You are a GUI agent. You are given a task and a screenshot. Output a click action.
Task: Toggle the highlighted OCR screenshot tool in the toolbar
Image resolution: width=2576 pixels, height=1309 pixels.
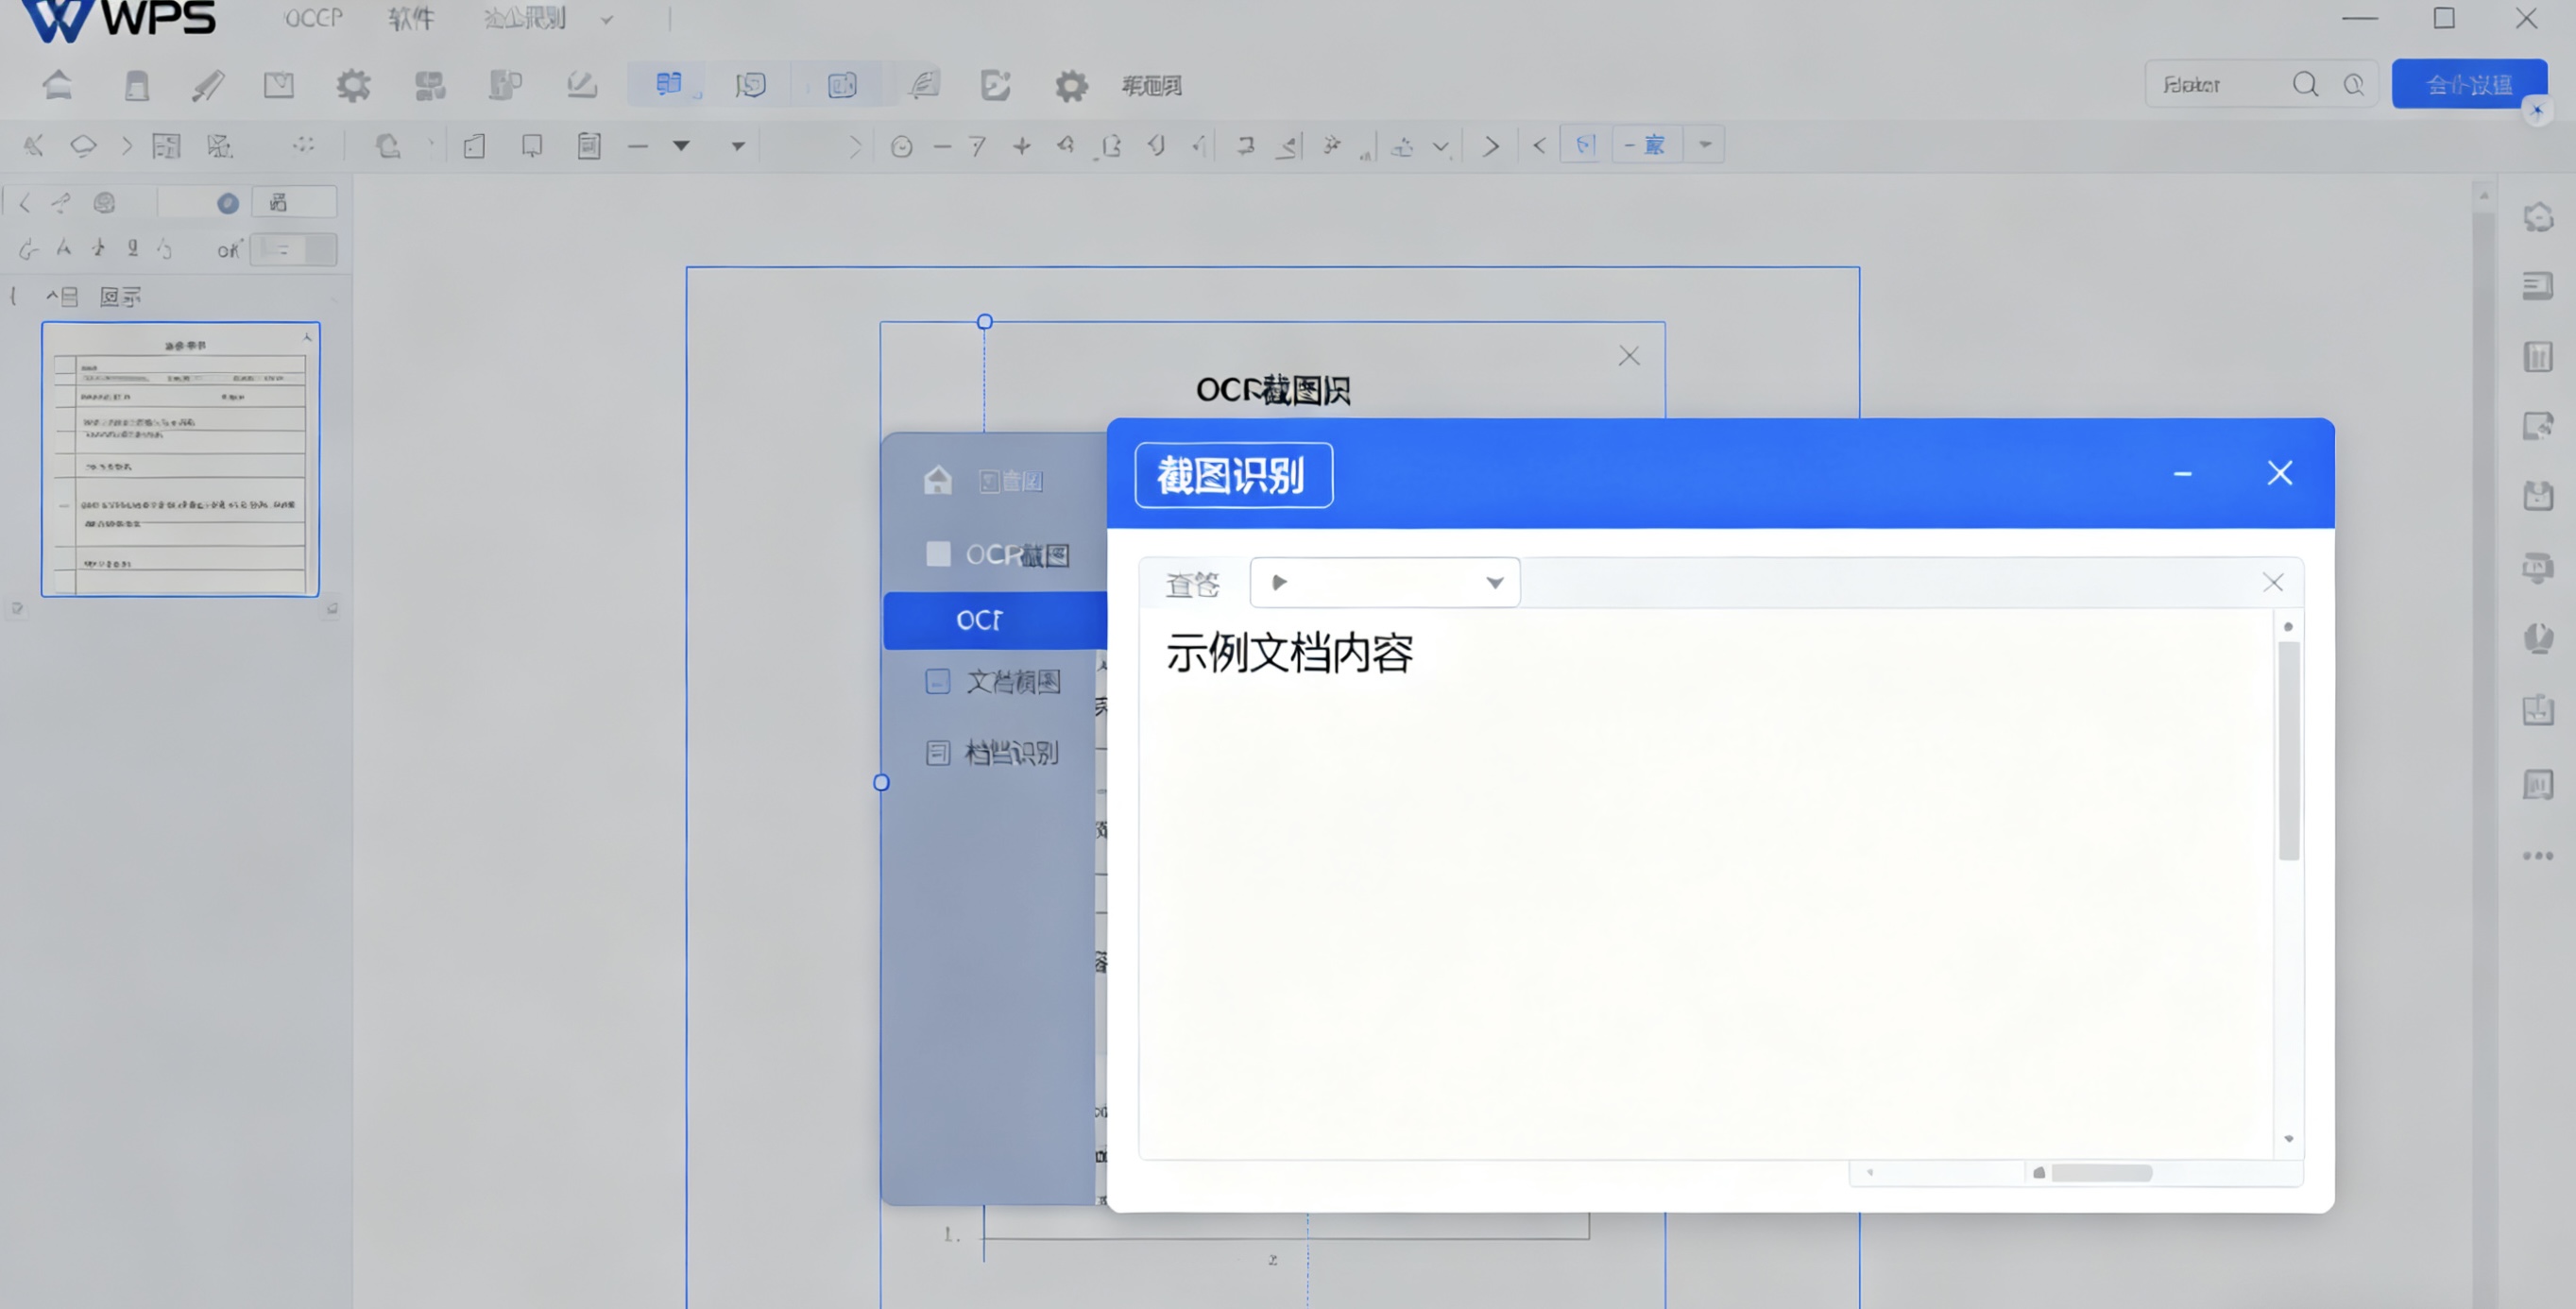point(668,84)
